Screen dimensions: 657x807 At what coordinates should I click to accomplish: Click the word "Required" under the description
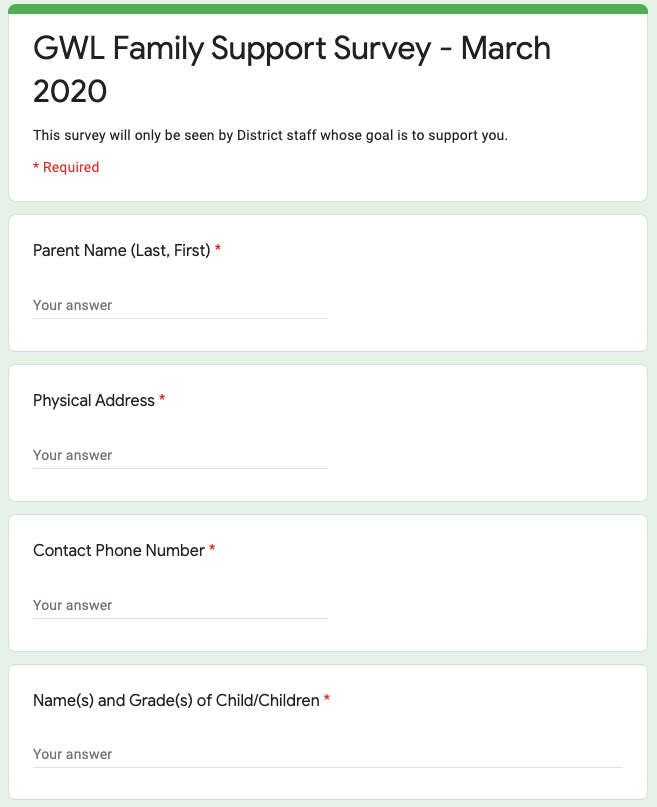point(71,167)
